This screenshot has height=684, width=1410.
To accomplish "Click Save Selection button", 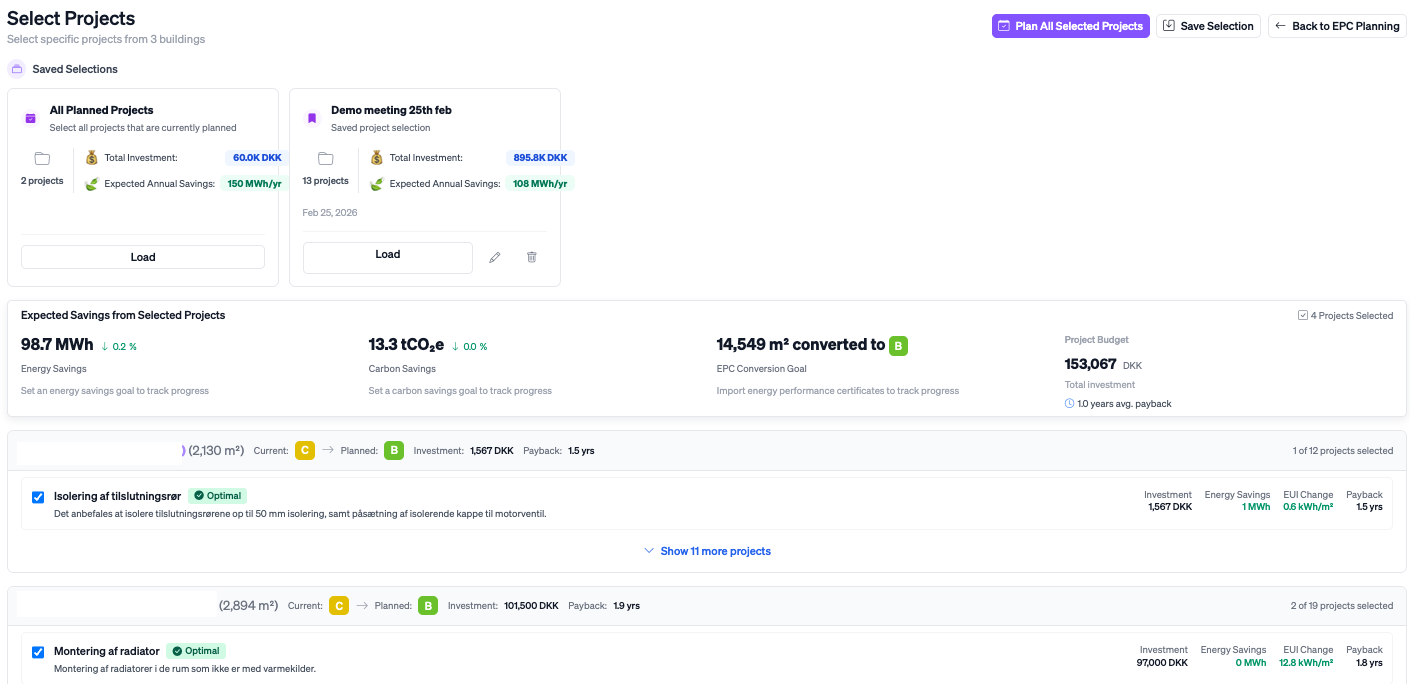I will pyautogui.click(x=1208, y=26).
